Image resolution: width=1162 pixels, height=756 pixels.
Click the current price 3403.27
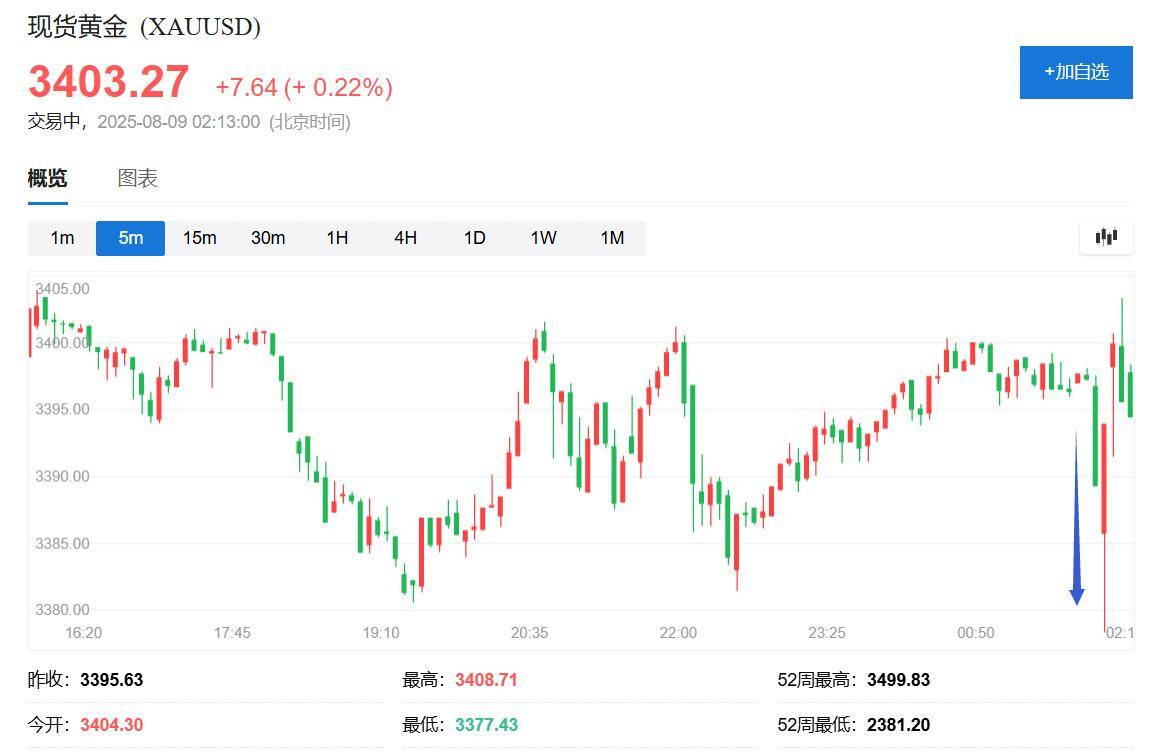pyautogui.click(x=108, y=82)
